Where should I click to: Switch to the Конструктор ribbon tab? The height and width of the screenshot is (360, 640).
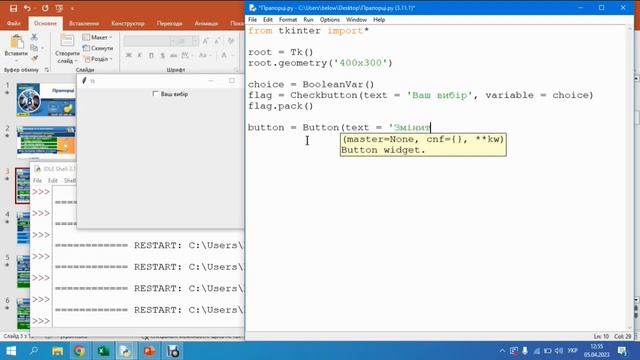pyautogui.click(x=128, y=24)
